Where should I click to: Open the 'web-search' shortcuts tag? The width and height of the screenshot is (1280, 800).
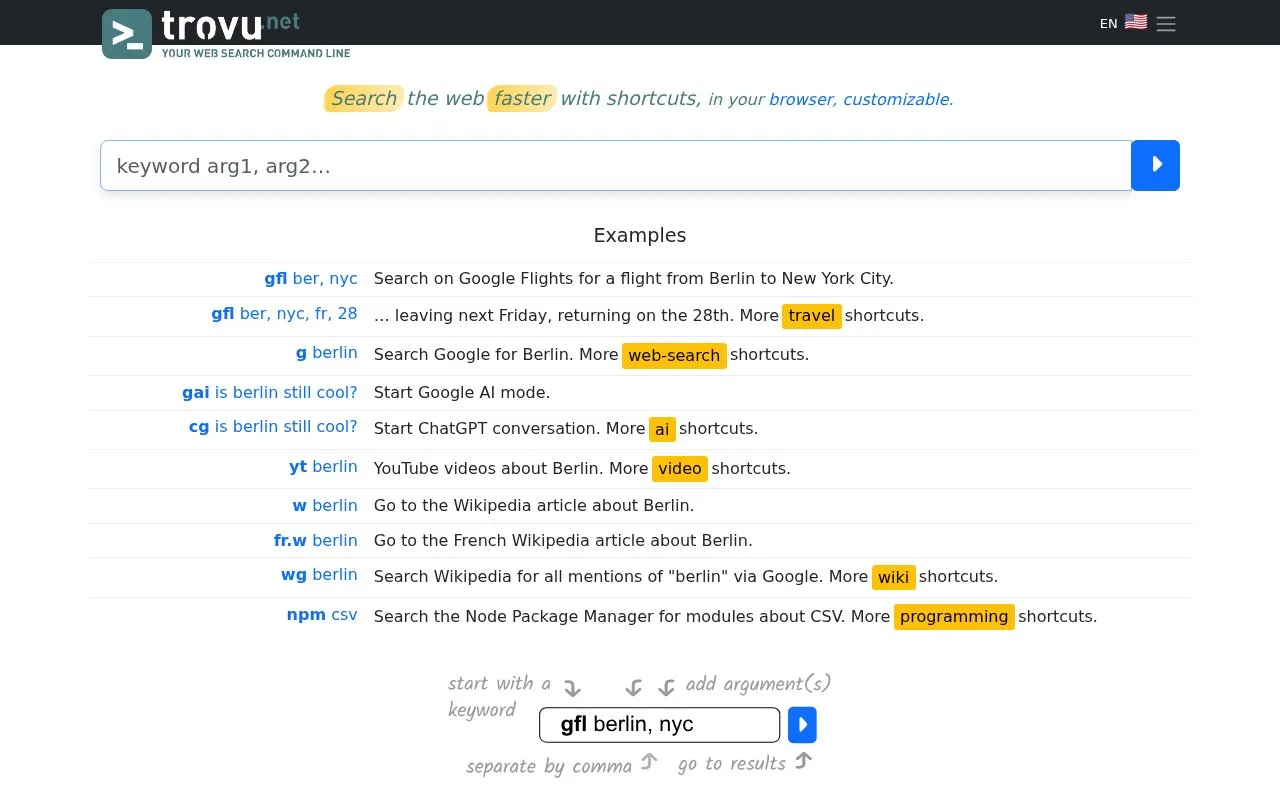click(674, 355)
